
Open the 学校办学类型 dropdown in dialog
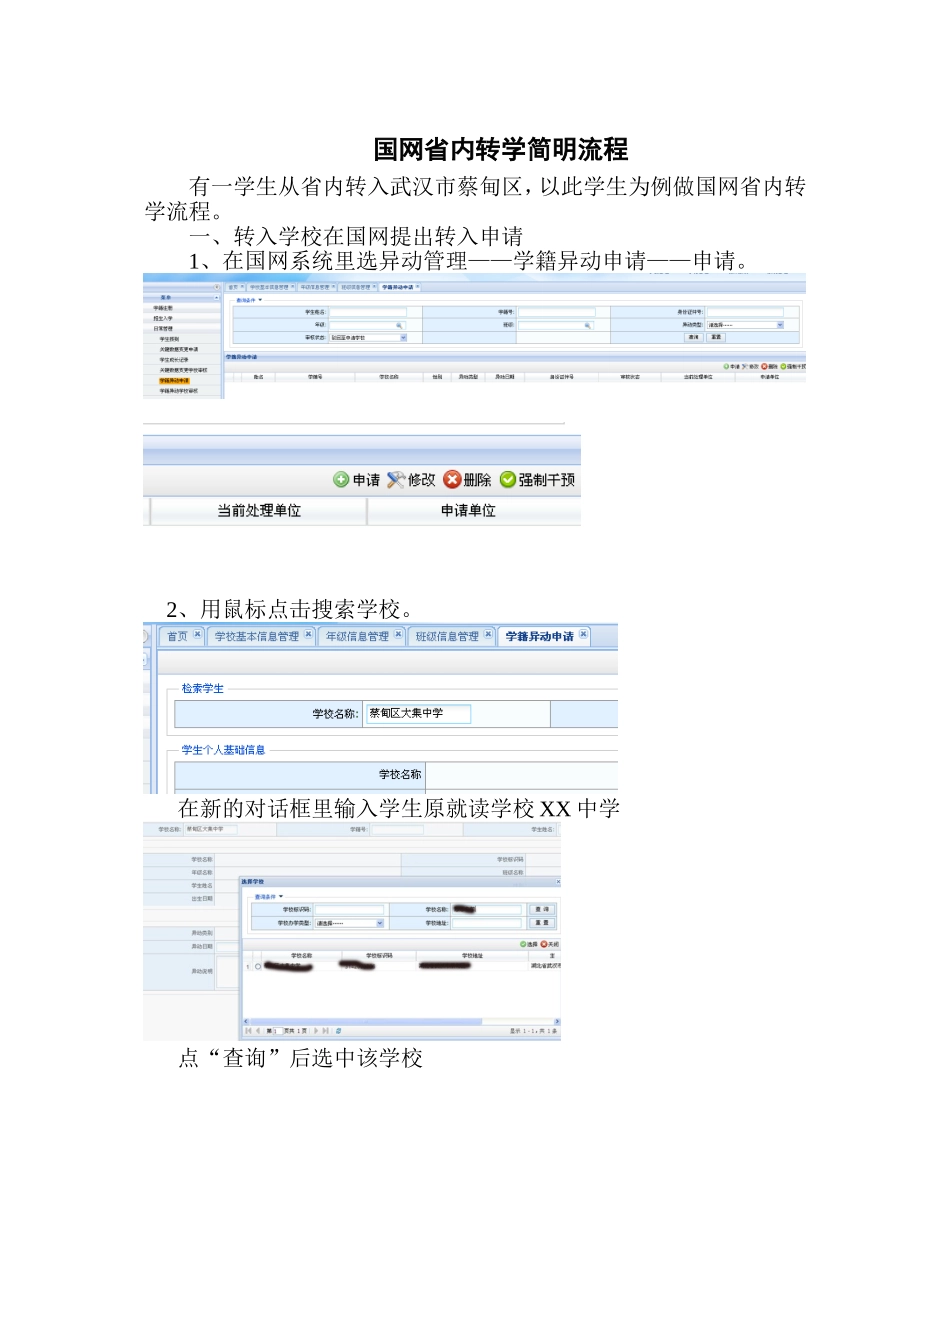tap(349, 923)
